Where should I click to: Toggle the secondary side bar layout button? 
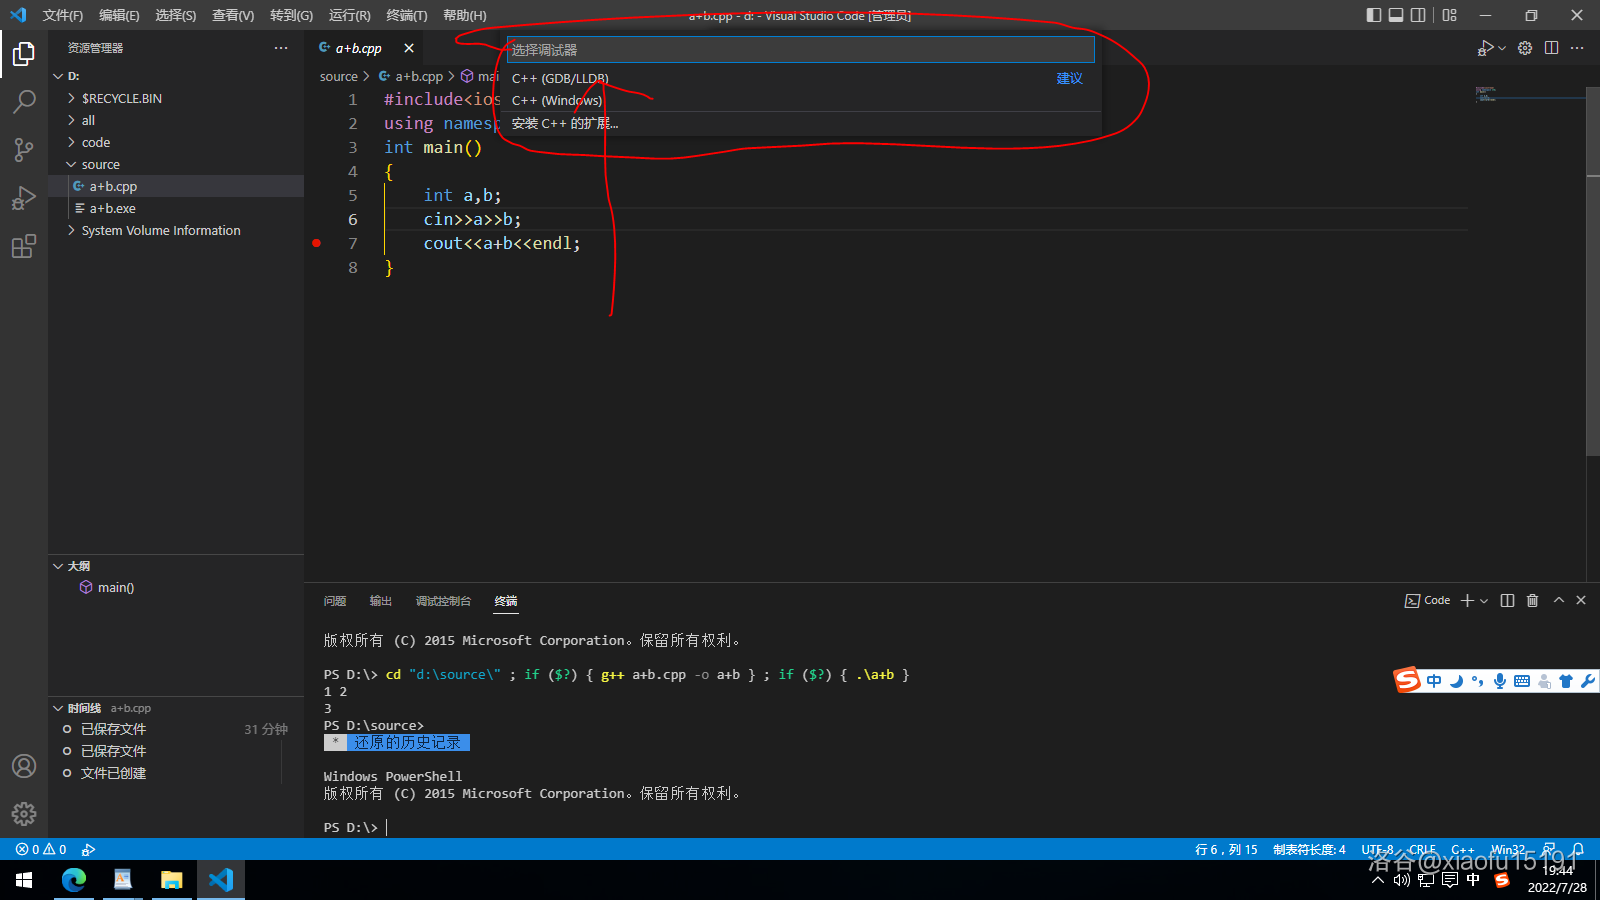click(1418, 15)
